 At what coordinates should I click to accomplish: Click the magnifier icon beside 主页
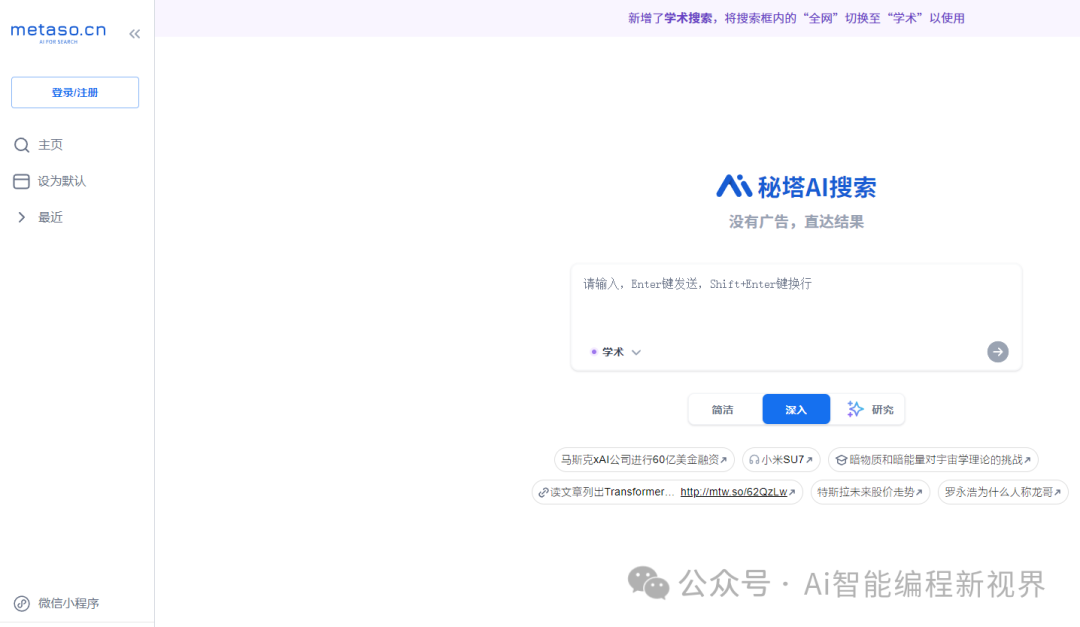click(21, 145)
